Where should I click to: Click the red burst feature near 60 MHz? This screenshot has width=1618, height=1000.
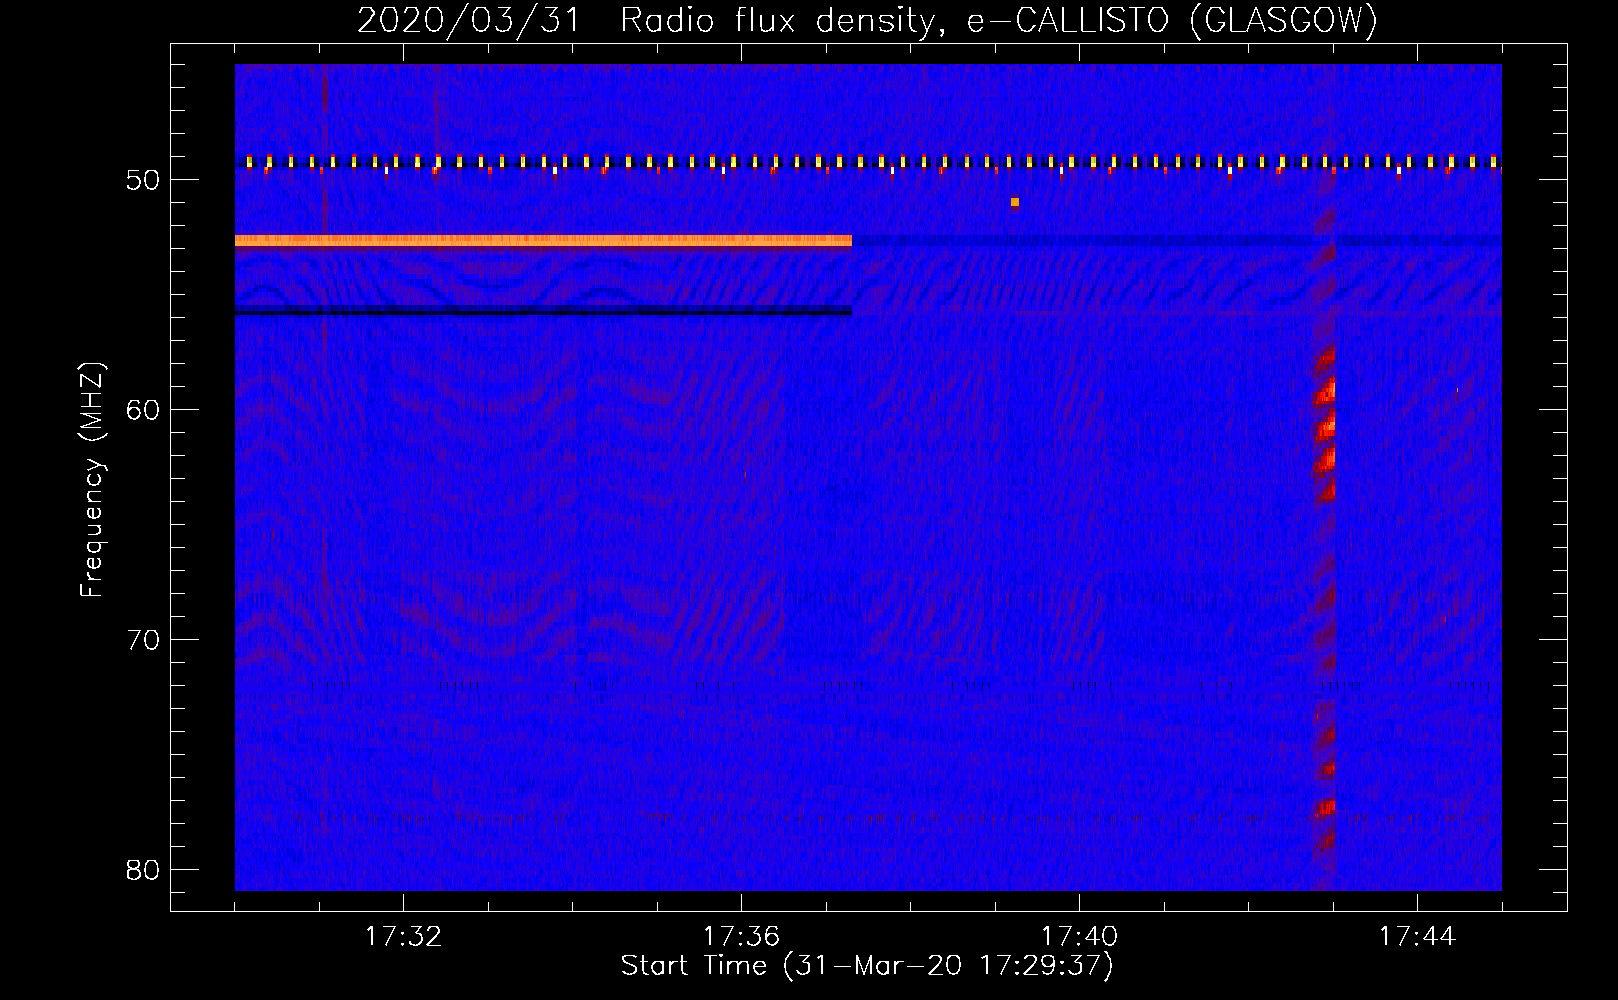coord(1325,425)
